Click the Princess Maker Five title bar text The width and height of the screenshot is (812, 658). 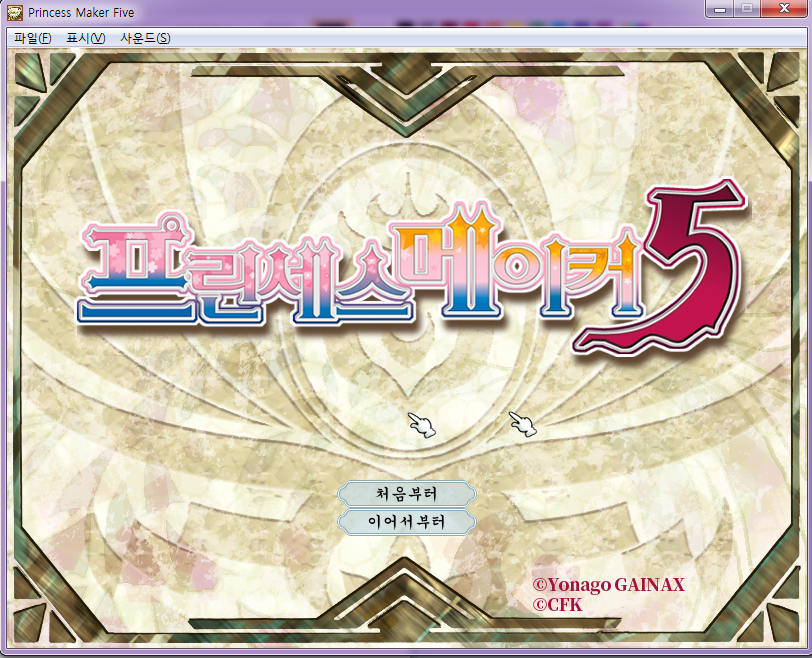[x=82, y=12]
